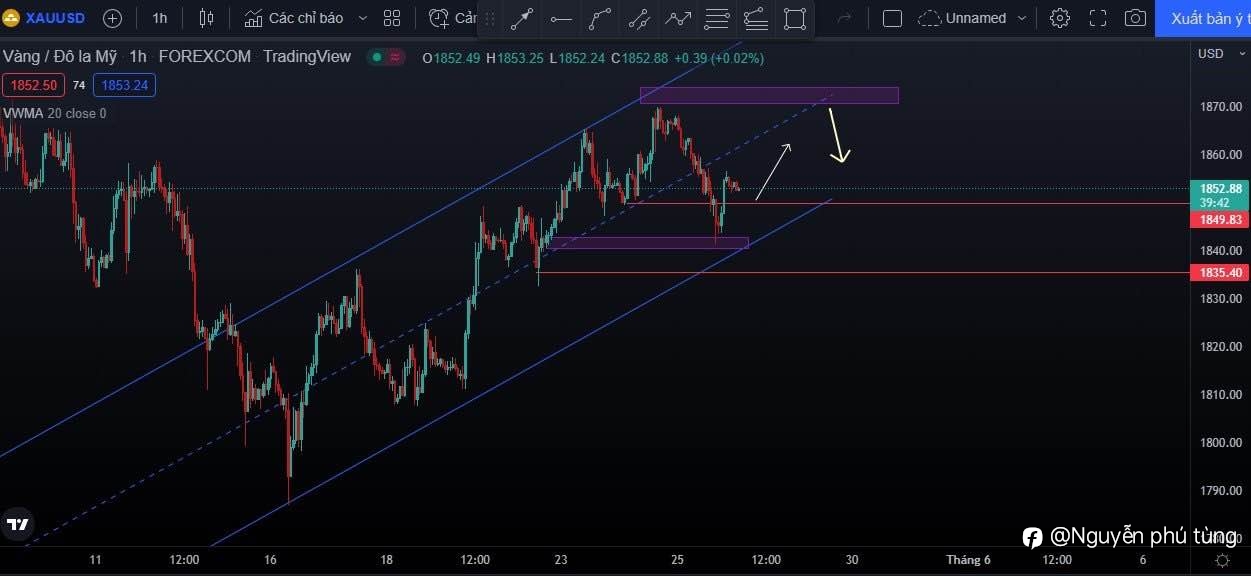Enter fullscreen mode
This screenshot has width=1251, height=576.
click(1098, 18)
